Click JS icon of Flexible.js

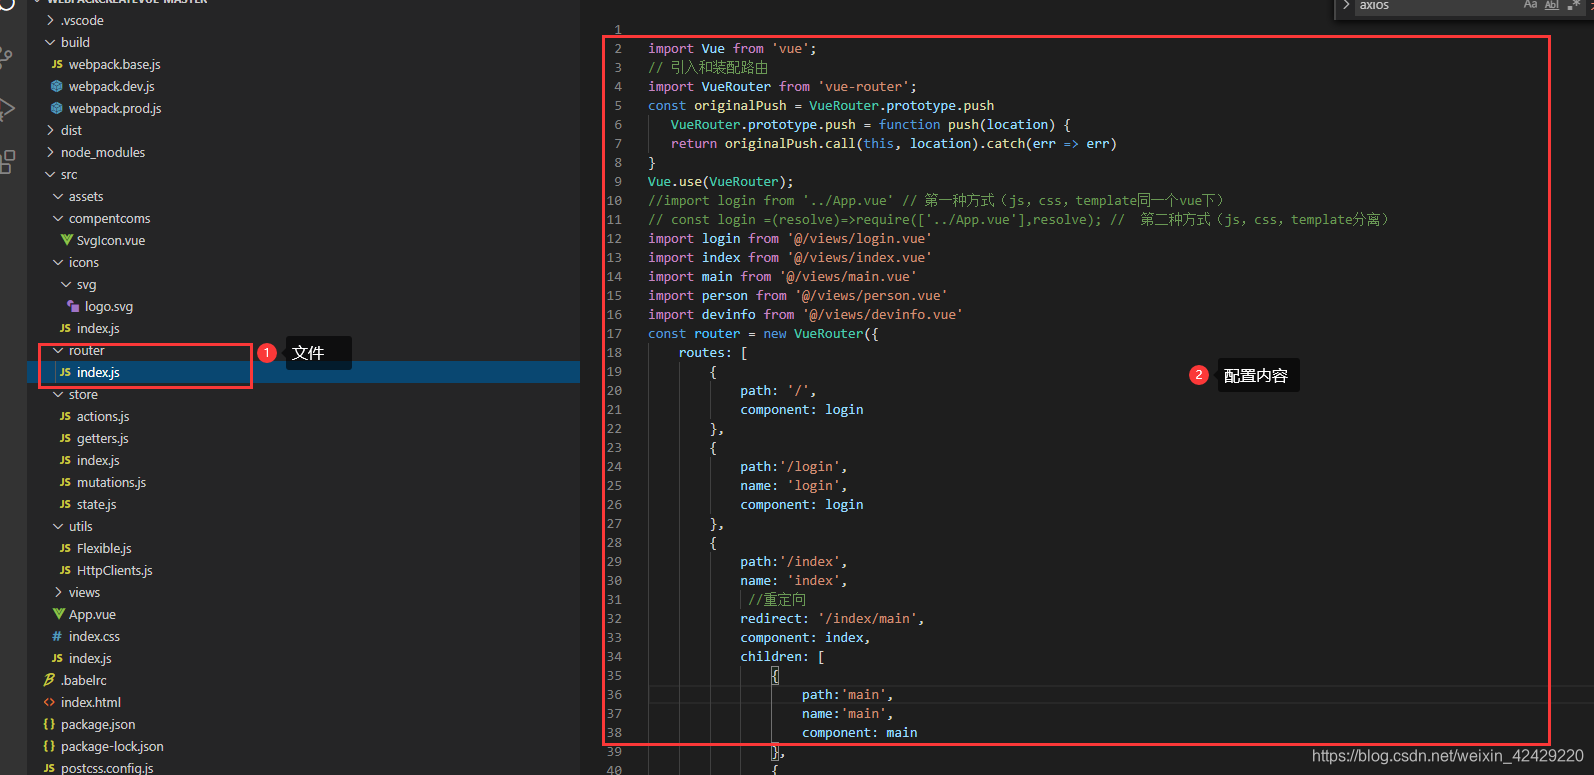click(65, 548)
